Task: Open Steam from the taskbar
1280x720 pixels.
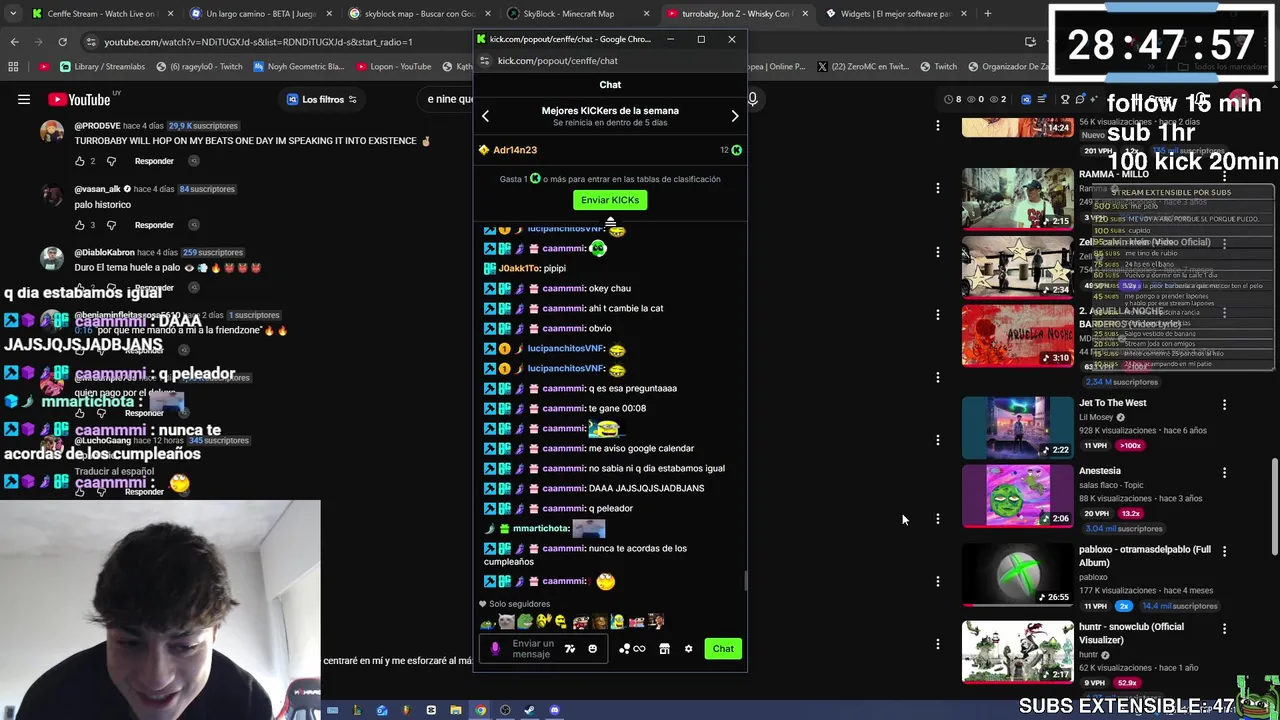Action: pyautogui.click(x=529, y=710)
